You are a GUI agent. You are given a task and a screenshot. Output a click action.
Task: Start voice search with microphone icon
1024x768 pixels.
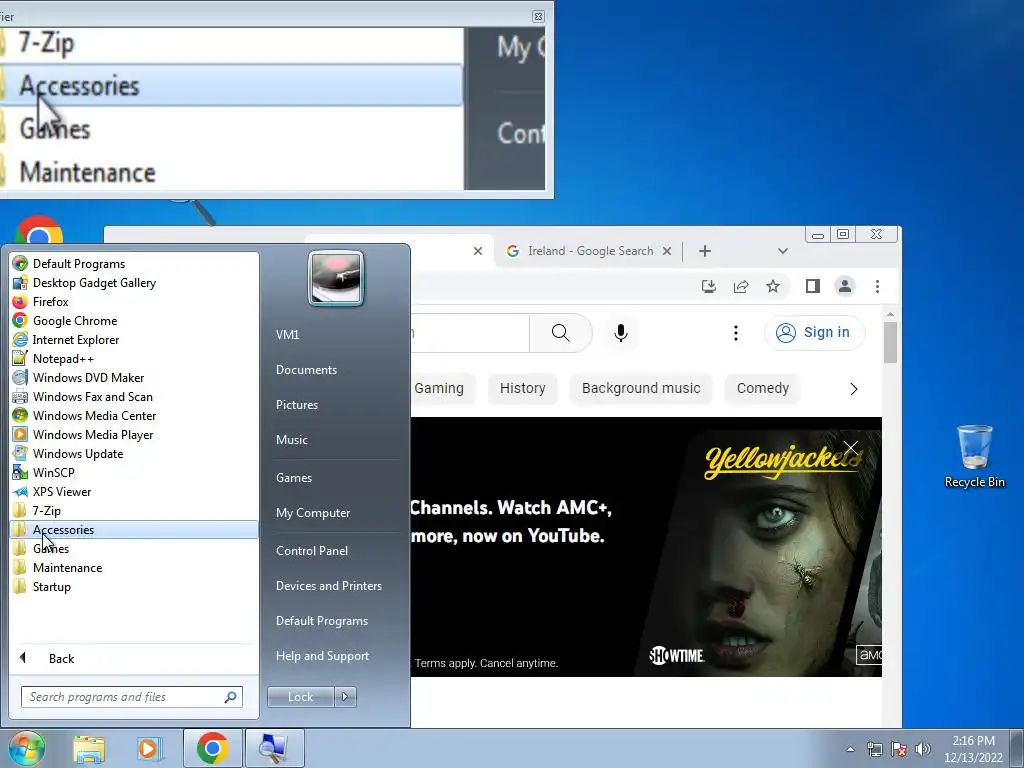(x=621, y=333)
